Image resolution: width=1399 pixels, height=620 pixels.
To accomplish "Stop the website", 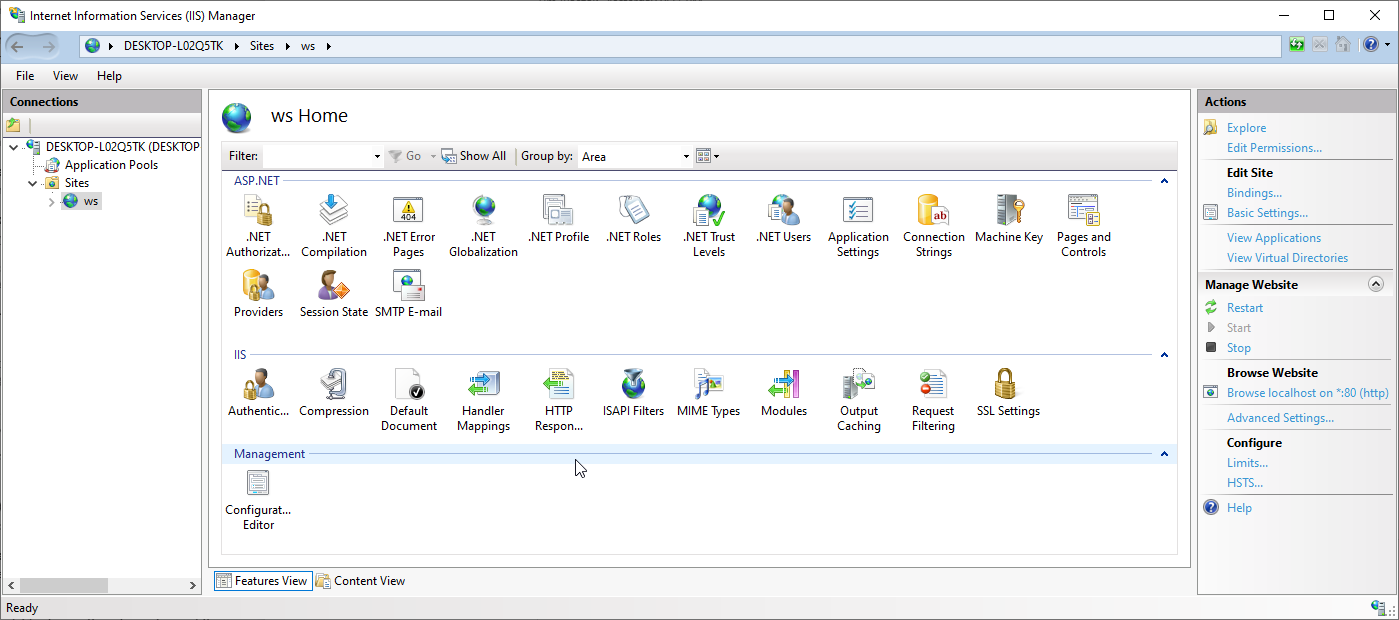I will tap(1239, 348).
